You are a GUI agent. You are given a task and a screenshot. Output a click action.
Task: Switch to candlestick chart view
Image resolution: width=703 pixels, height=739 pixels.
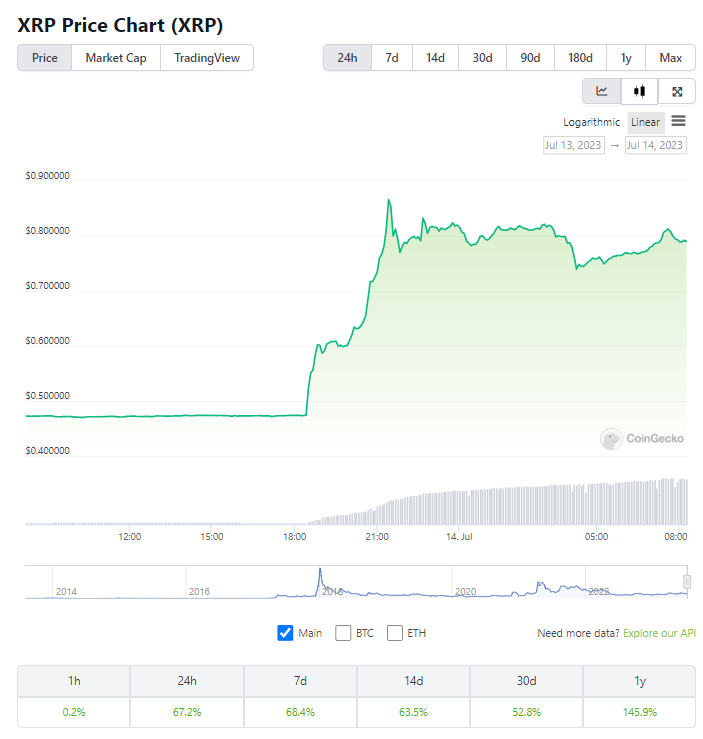click(639, 91)
